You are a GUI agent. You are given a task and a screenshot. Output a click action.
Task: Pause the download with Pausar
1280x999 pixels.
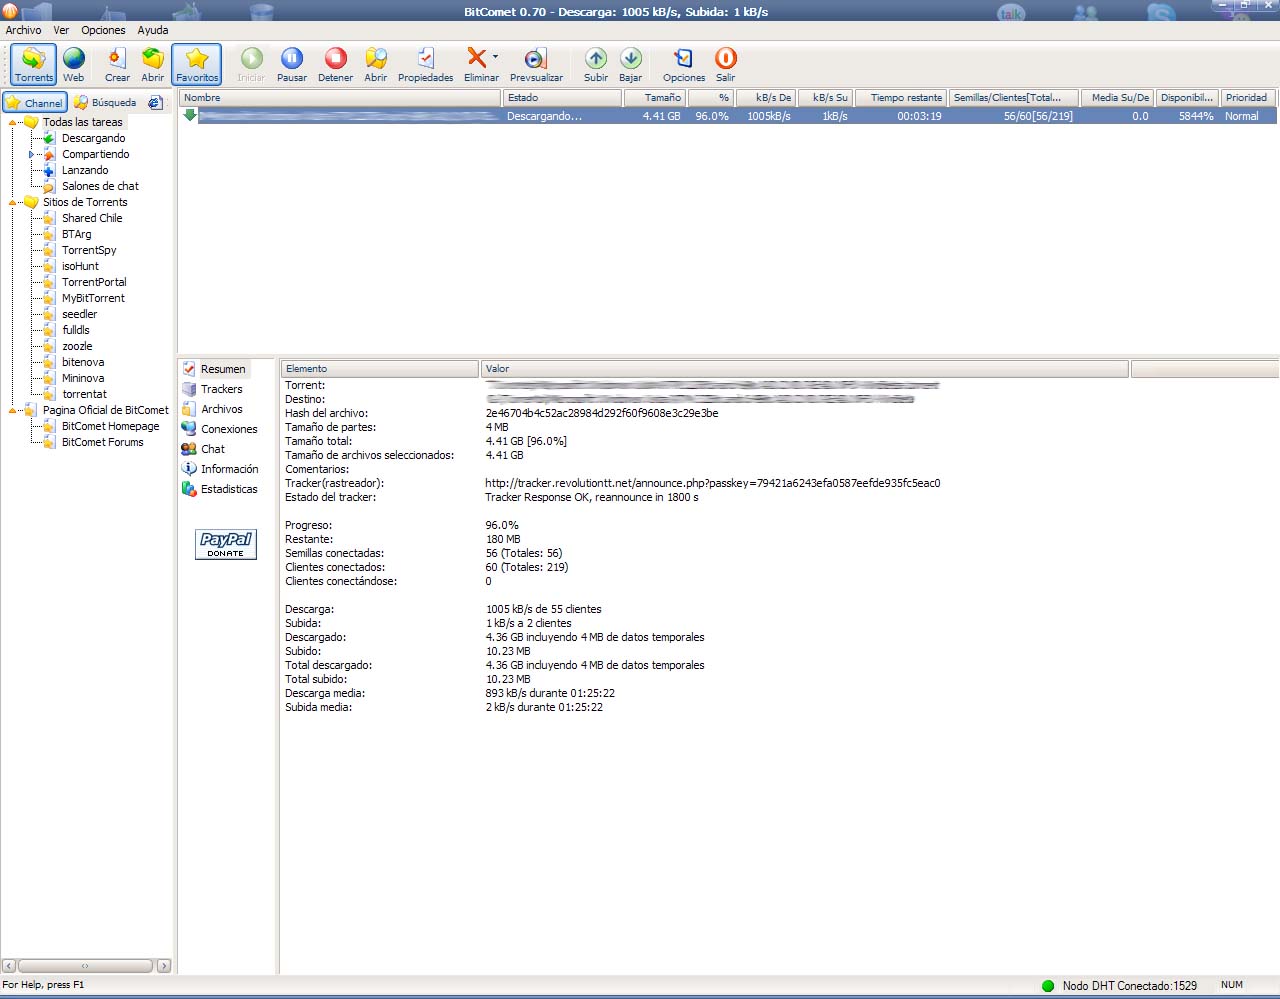click(x=292, y=64)
